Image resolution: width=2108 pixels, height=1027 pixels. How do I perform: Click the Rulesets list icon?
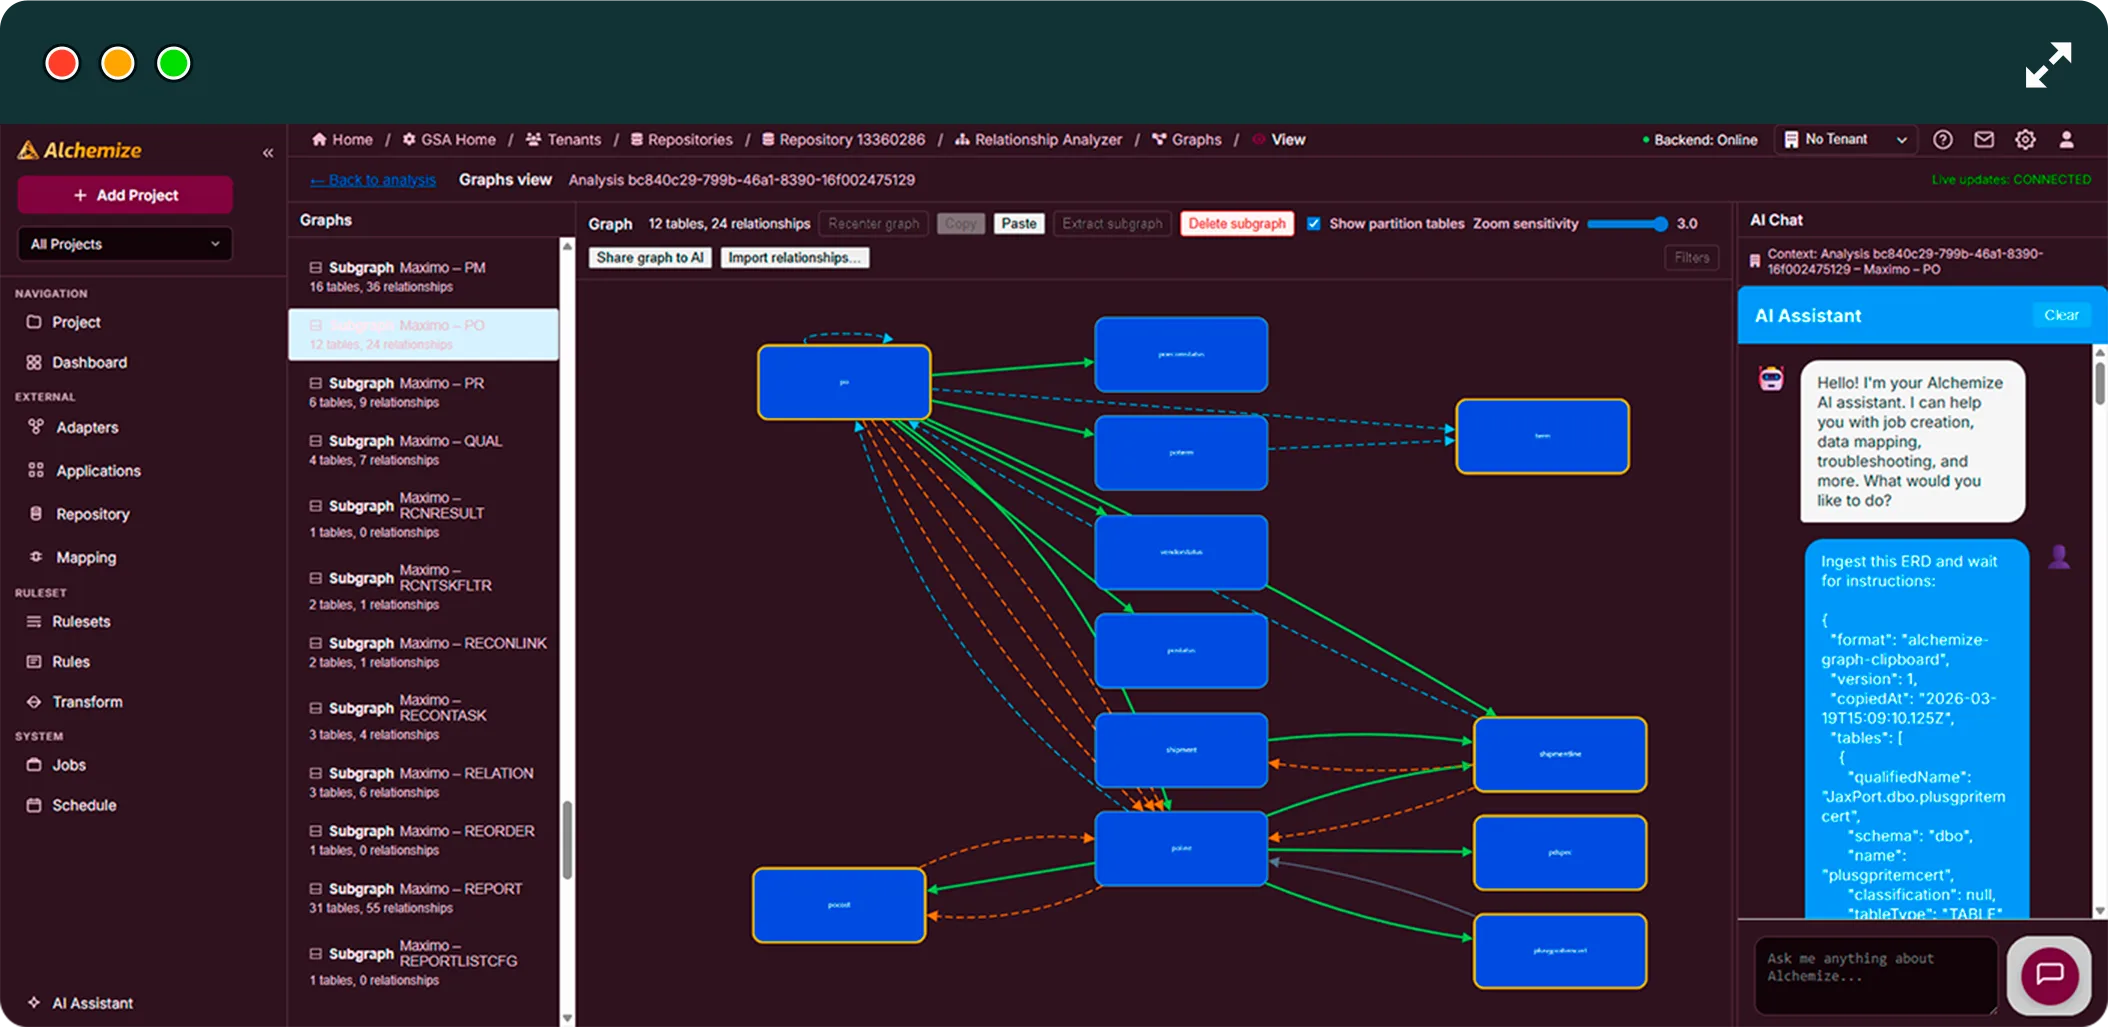[x=34, y=621]
